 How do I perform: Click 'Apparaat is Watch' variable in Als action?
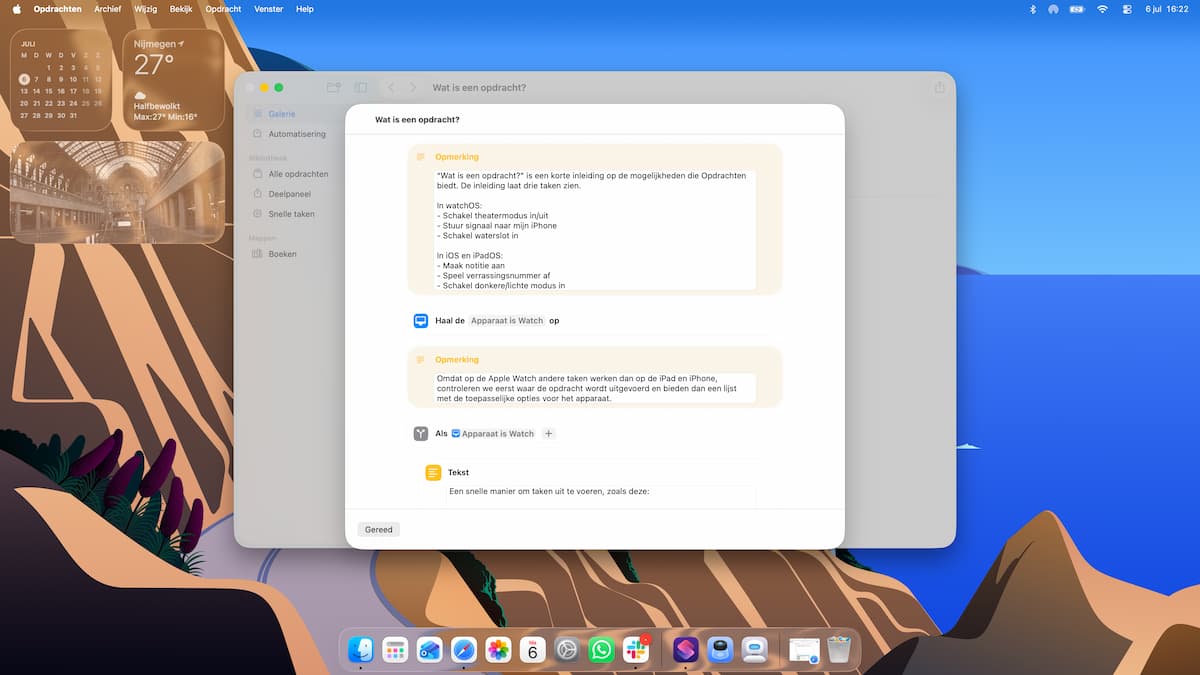[493, 434]
